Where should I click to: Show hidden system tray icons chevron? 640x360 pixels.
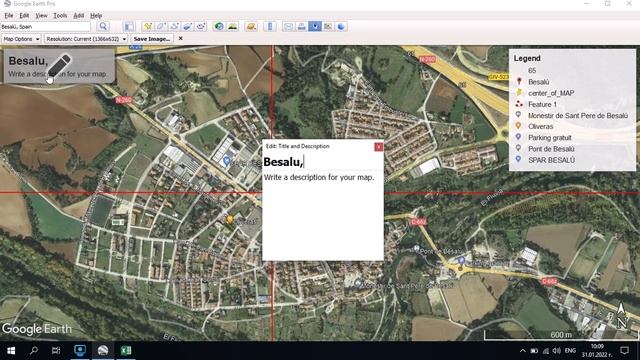522,351
